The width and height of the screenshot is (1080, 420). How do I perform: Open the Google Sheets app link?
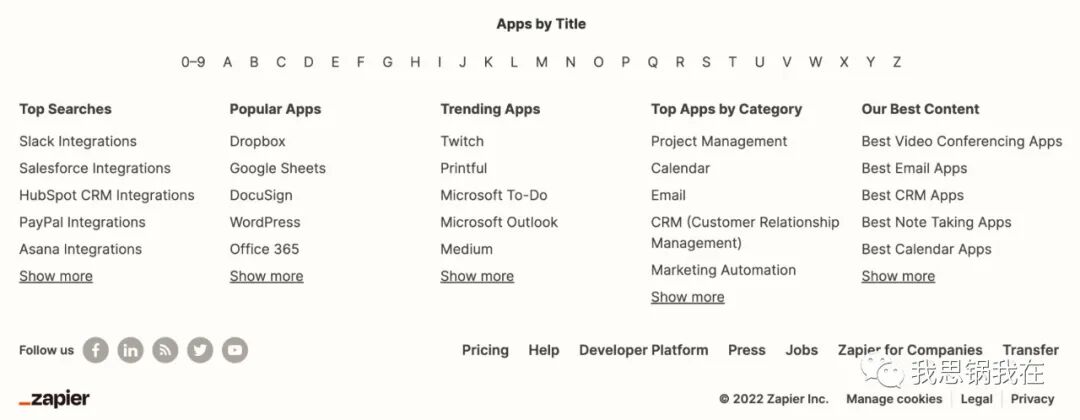pyautogui.click(x=277, y=168)
